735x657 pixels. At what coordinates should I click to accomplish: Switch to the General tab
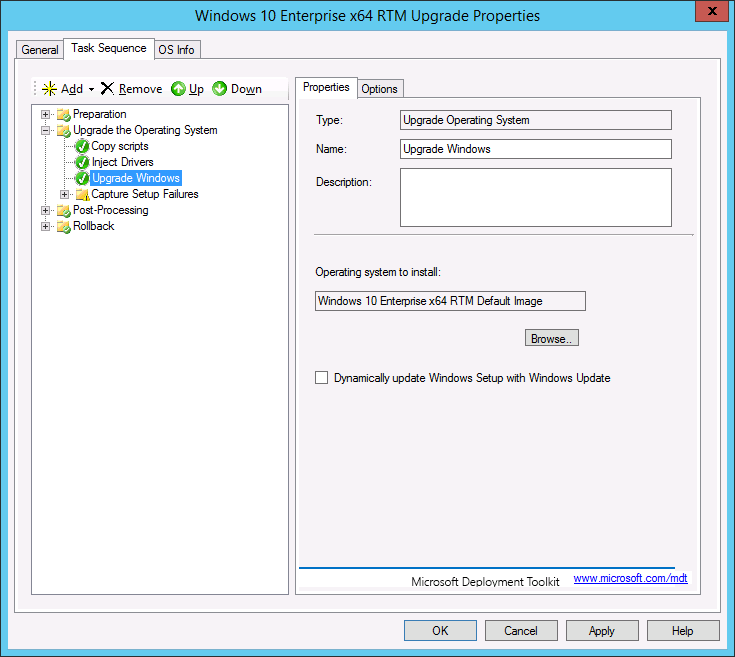(x=40, y=50)
